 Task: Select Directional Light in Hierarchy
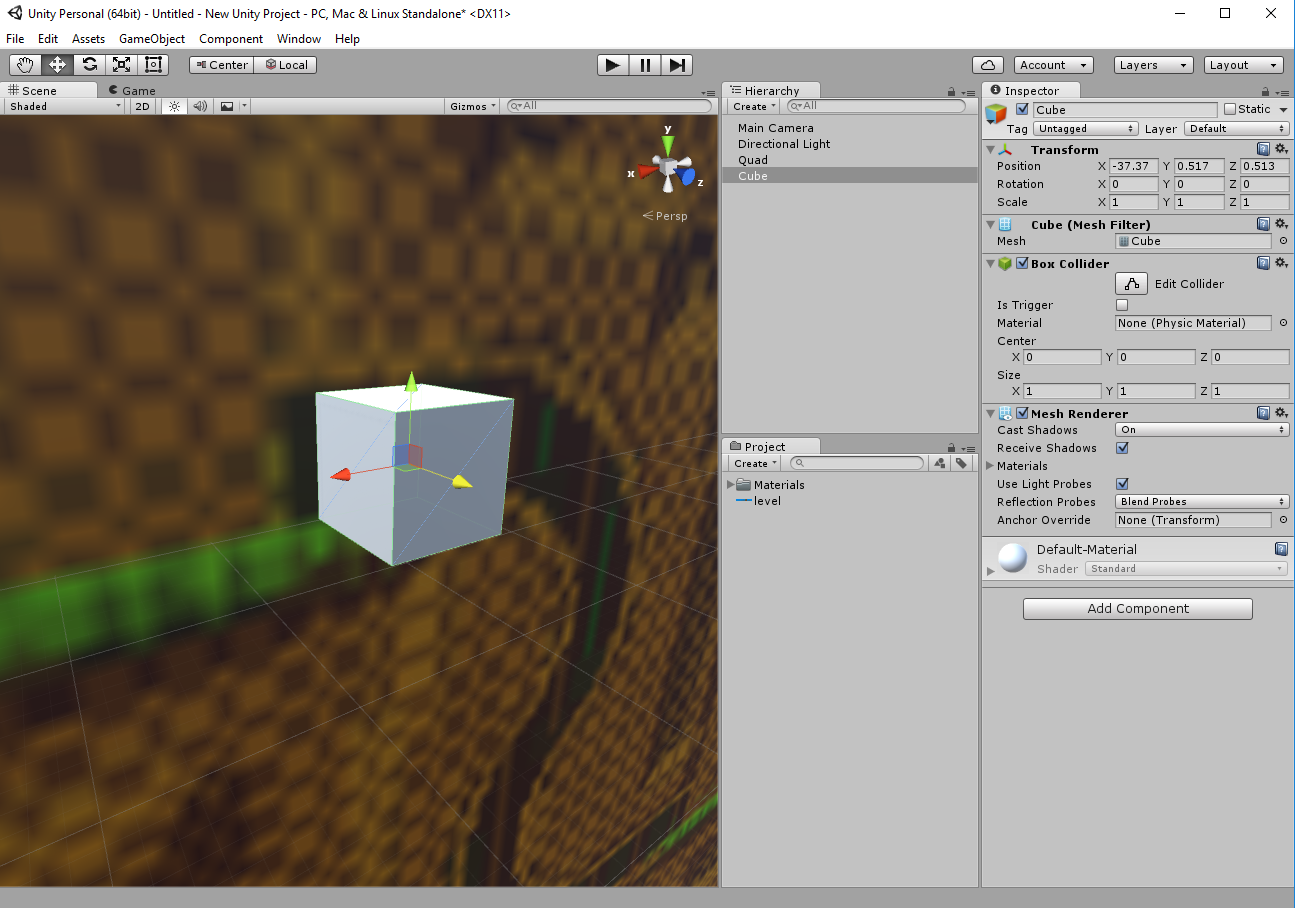[x=784, y=144]
